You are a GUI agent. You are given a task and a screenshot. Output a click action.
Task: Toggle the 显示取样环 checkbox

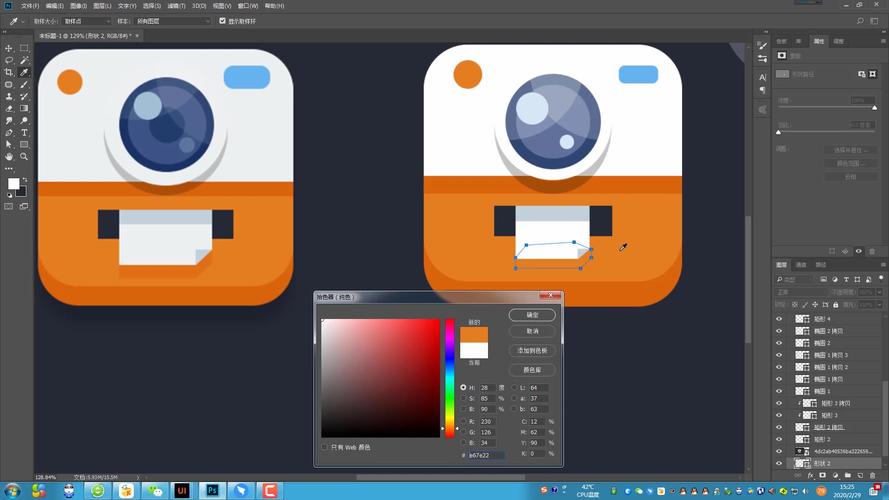pyautogui.click(x=222, y=20)
